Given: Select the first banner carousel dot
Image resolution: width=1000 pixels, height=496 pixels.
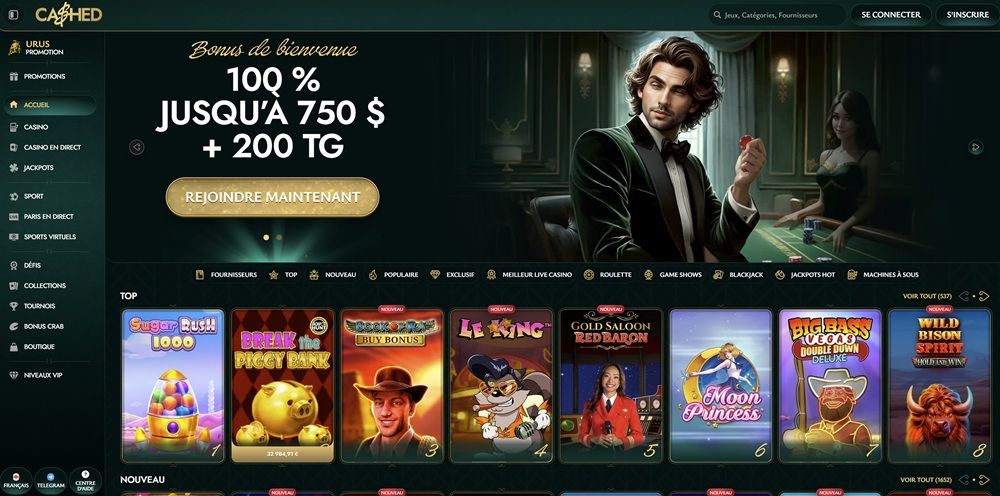Looking at the screenshot, I should pos(266,237).
